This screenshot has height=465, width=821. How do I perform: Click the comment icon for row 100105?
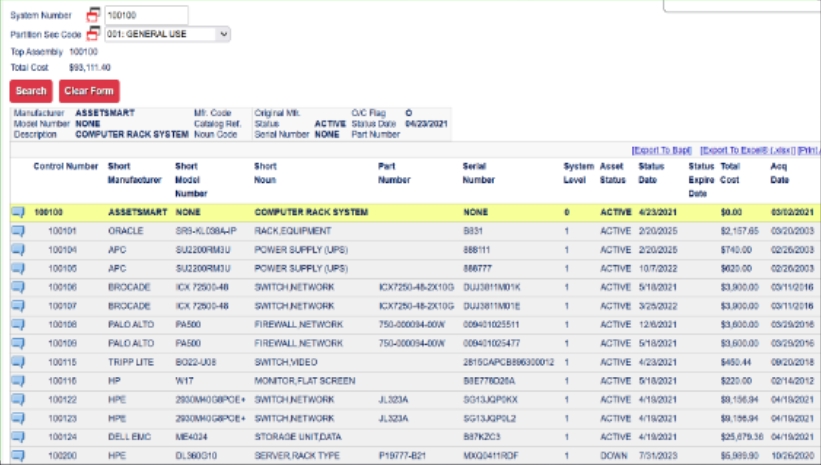coord(18,269)
